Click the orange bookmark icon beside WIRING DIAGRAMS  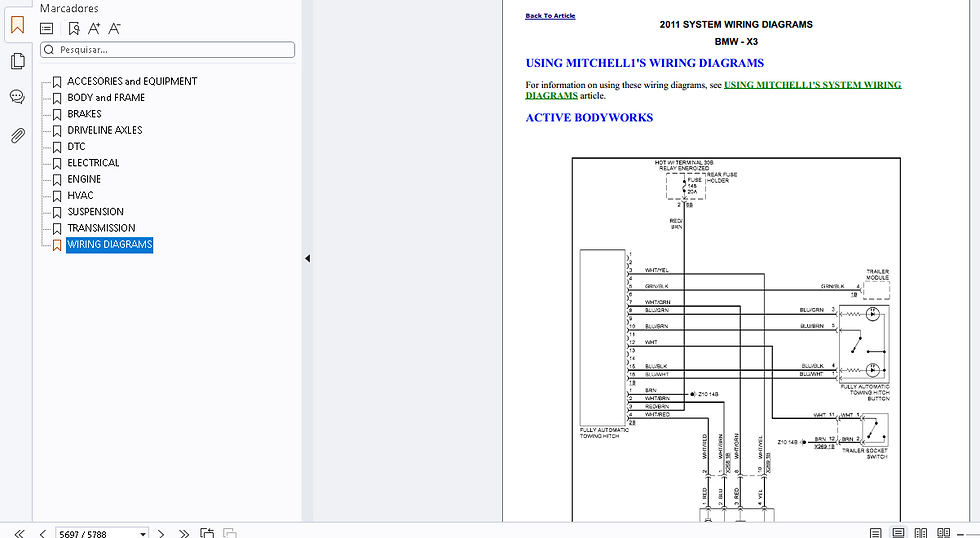pyautogui.click(x=57, y=246)
